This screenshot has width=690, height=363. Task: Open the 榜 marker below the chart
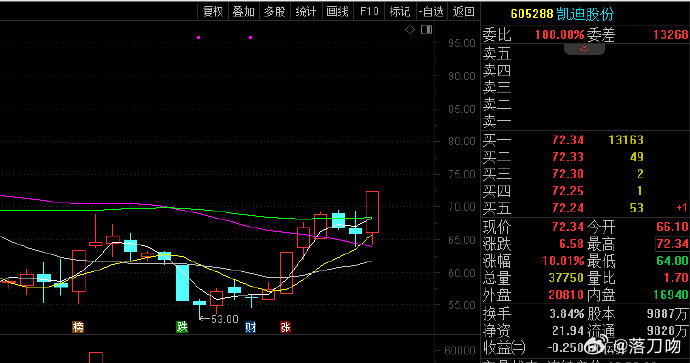click(78, 327)
